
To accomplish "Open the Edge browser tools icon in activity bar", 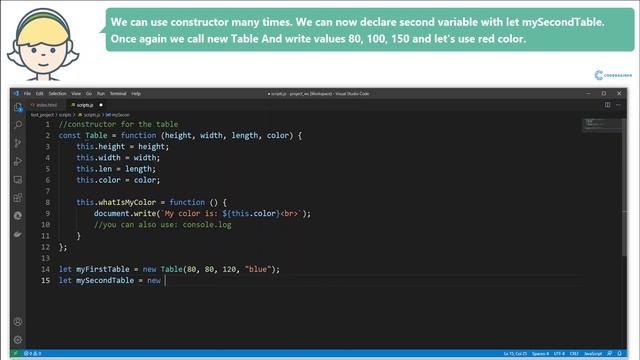I will point(18,216).
